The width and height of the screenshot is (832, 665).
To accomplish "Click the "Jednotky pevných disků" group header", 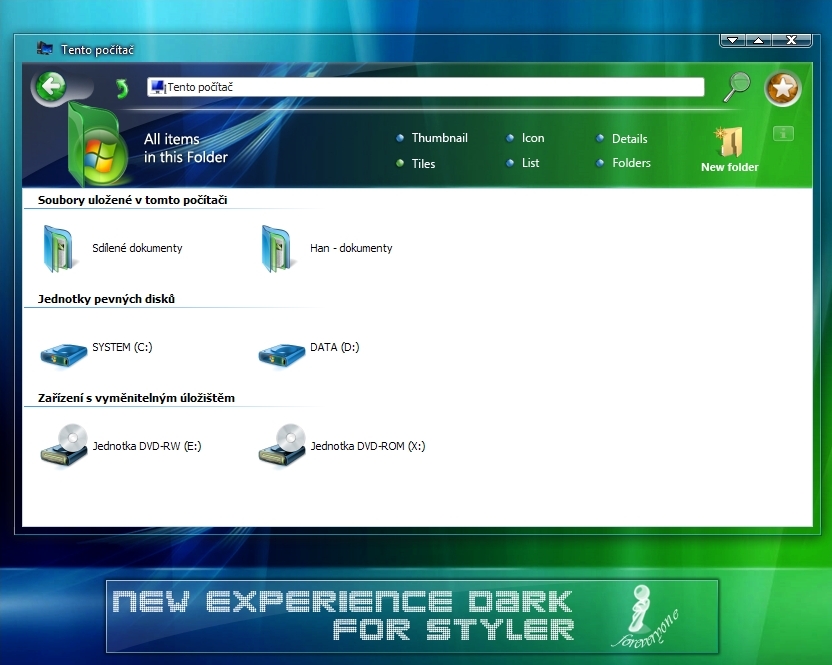I will 106,299.
